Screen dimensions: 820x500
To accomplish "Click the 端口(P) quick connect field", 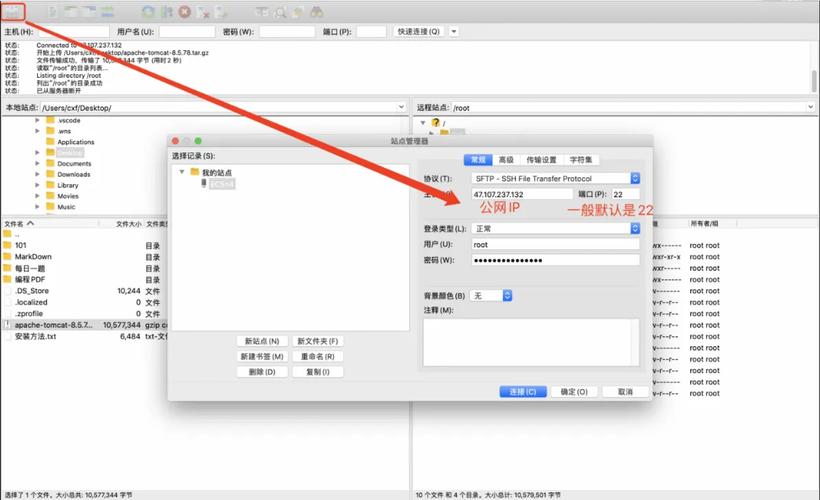I will [371, 32].
